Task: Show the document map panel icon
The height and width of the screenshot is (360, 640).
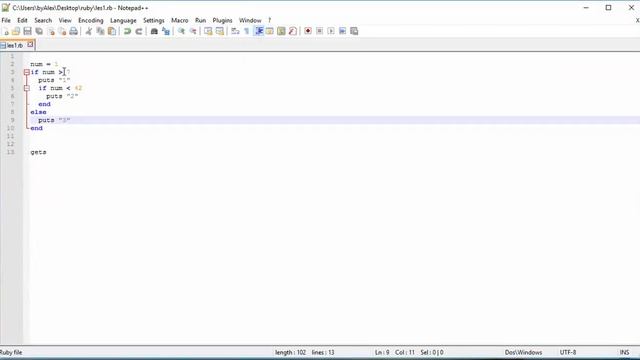Action: (281, 31)
